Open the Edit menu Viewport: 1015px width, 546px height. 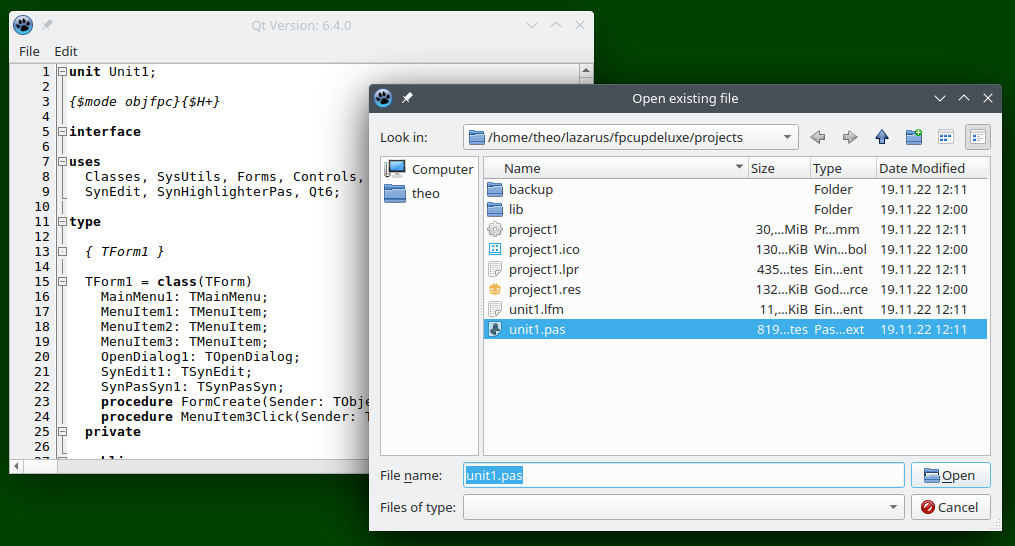tap(66, 51)
